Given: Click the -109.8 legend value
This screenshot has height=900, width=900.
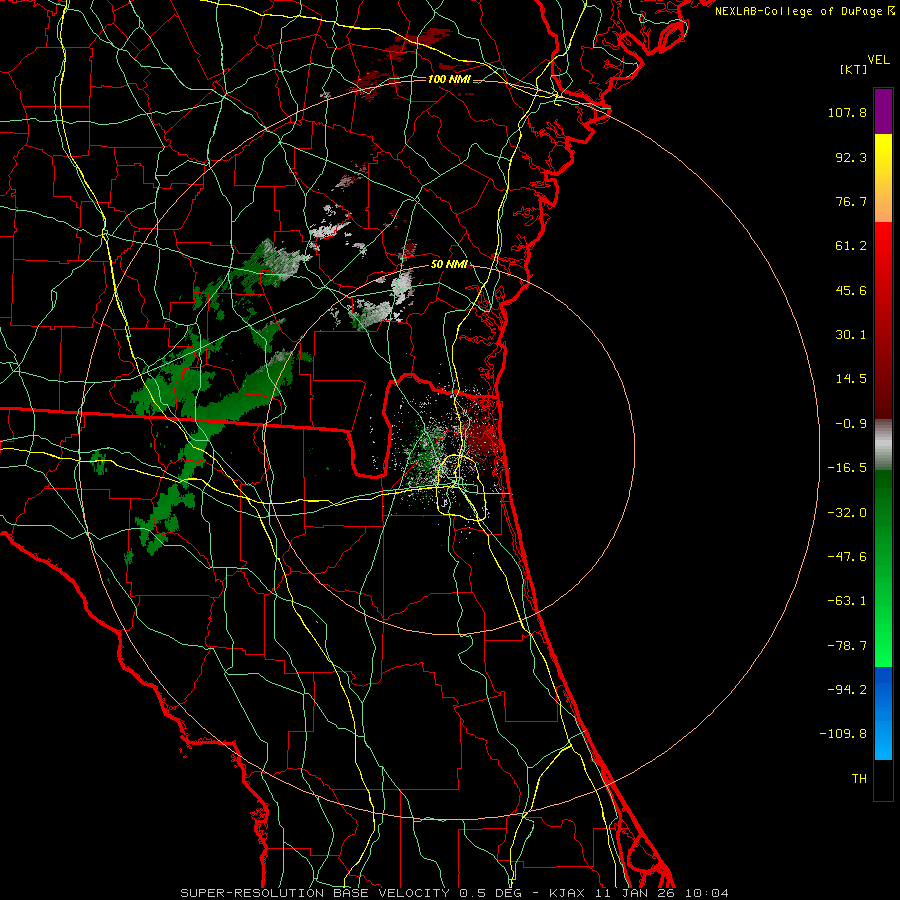Looking at the screenshot, I should 843,734.
